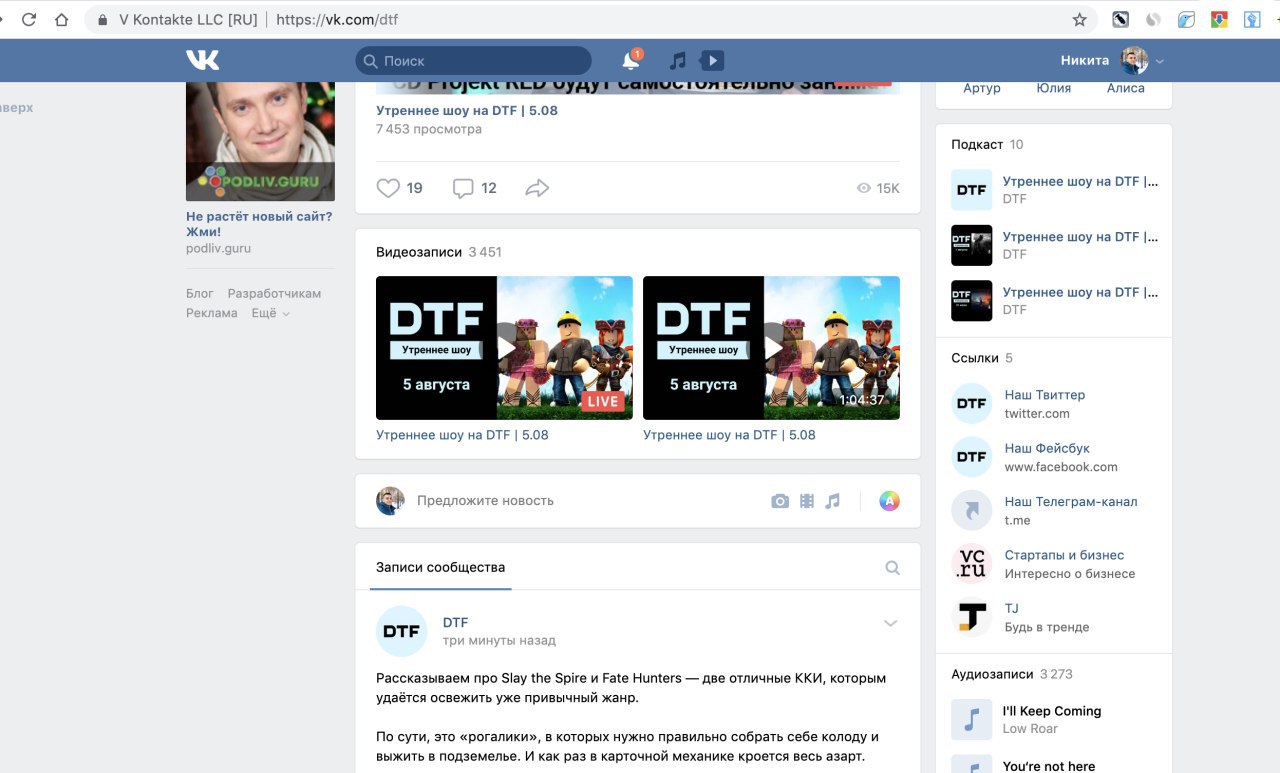
Task: Click the browser reload icon
Action: [x=29, y=19]
